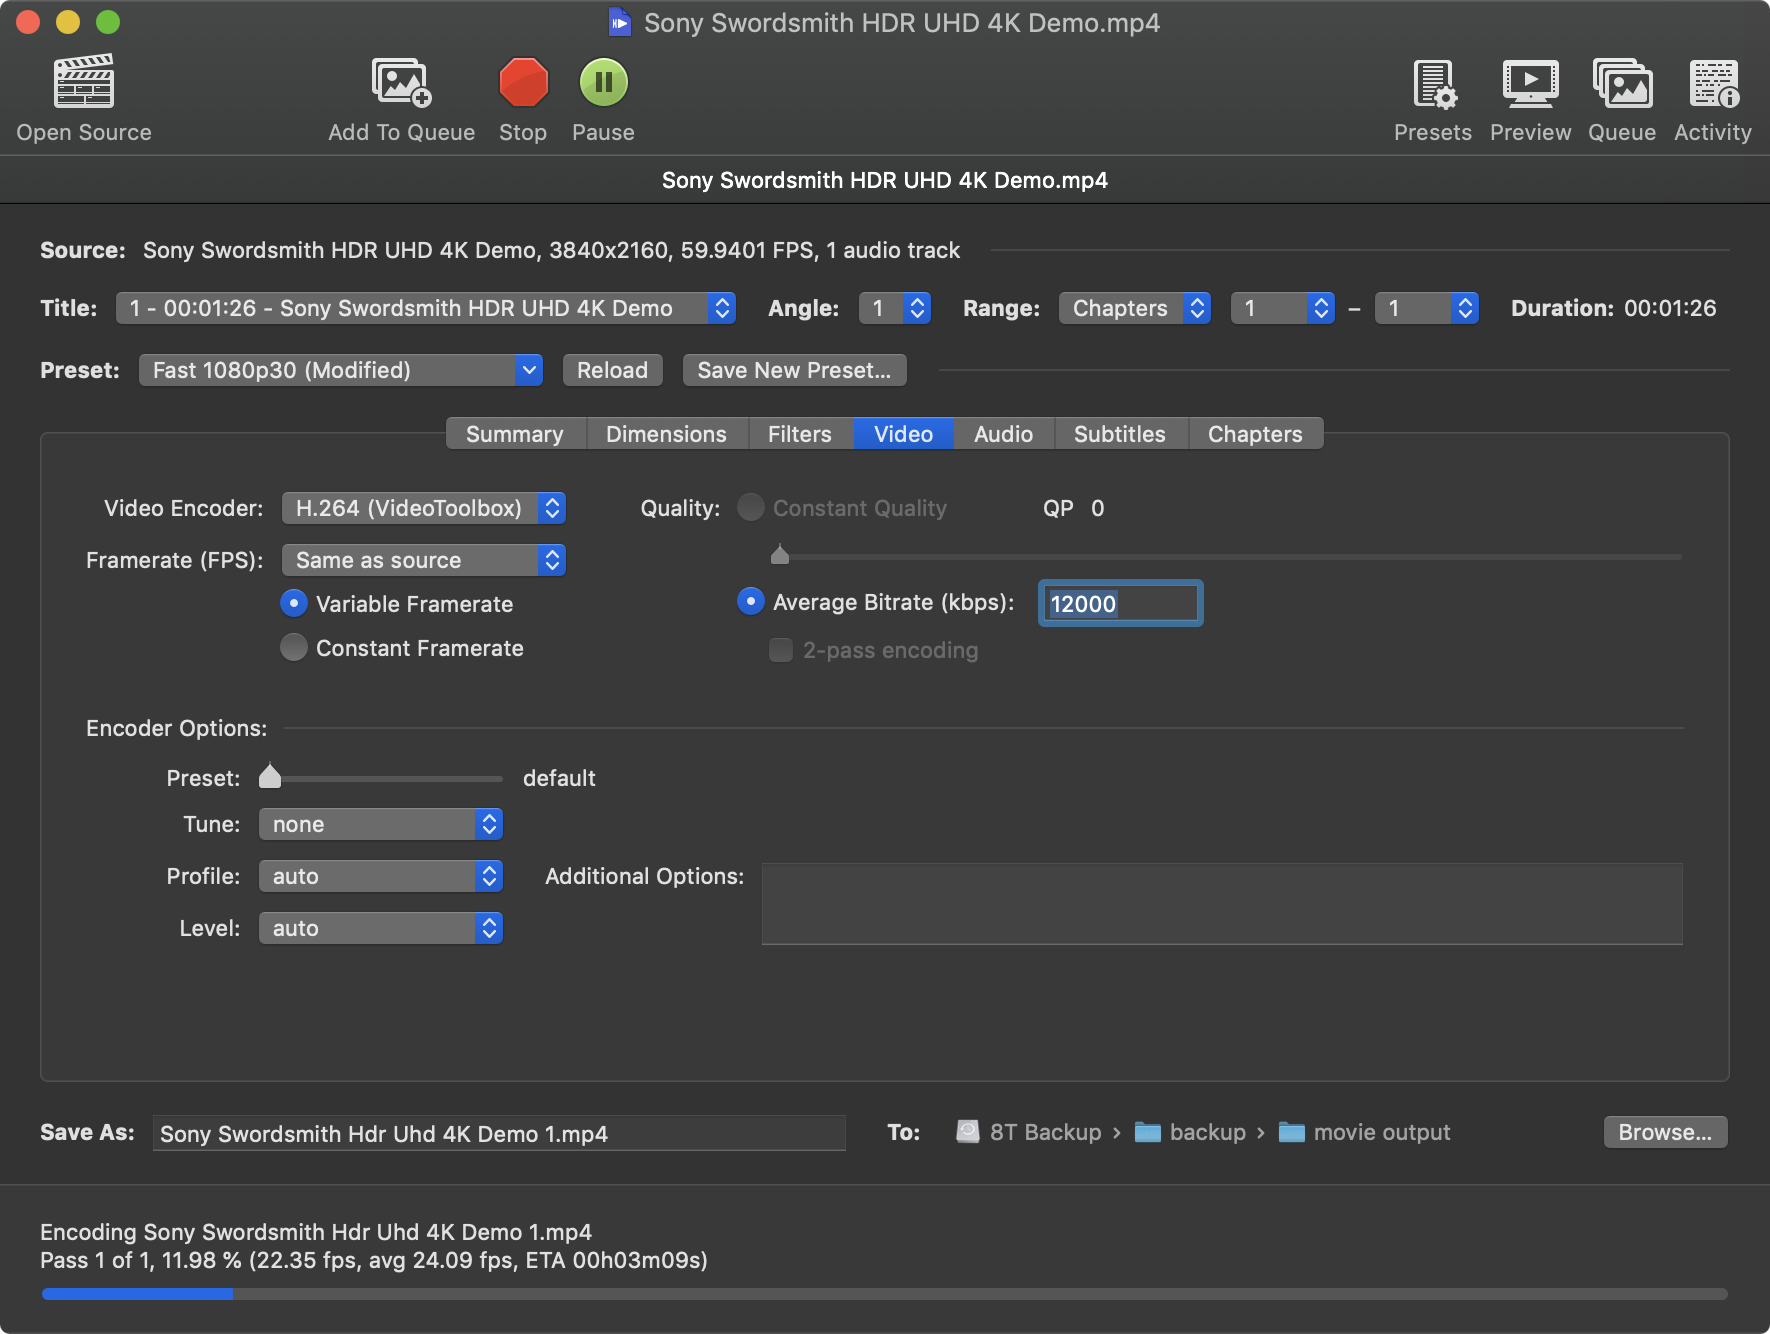The width and height of the screenshot is (1770, 1334).
Task: Switch to the Audio tab
Action: coord(1003,434)
